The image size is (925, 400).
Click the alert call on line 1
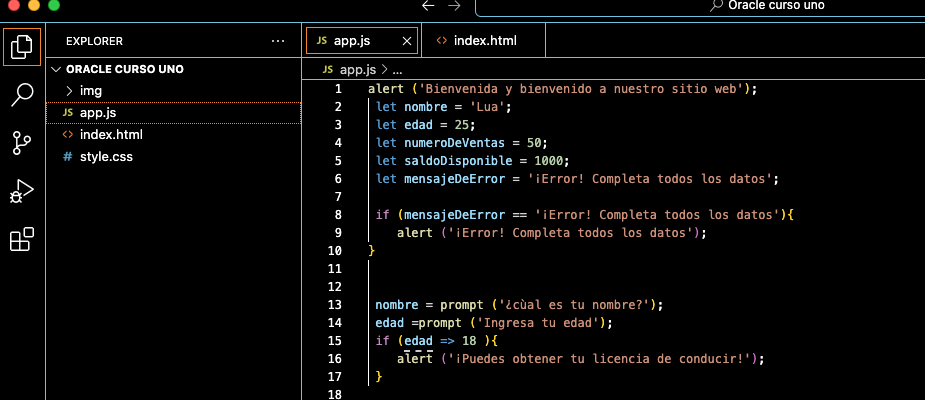coord(386,89)
